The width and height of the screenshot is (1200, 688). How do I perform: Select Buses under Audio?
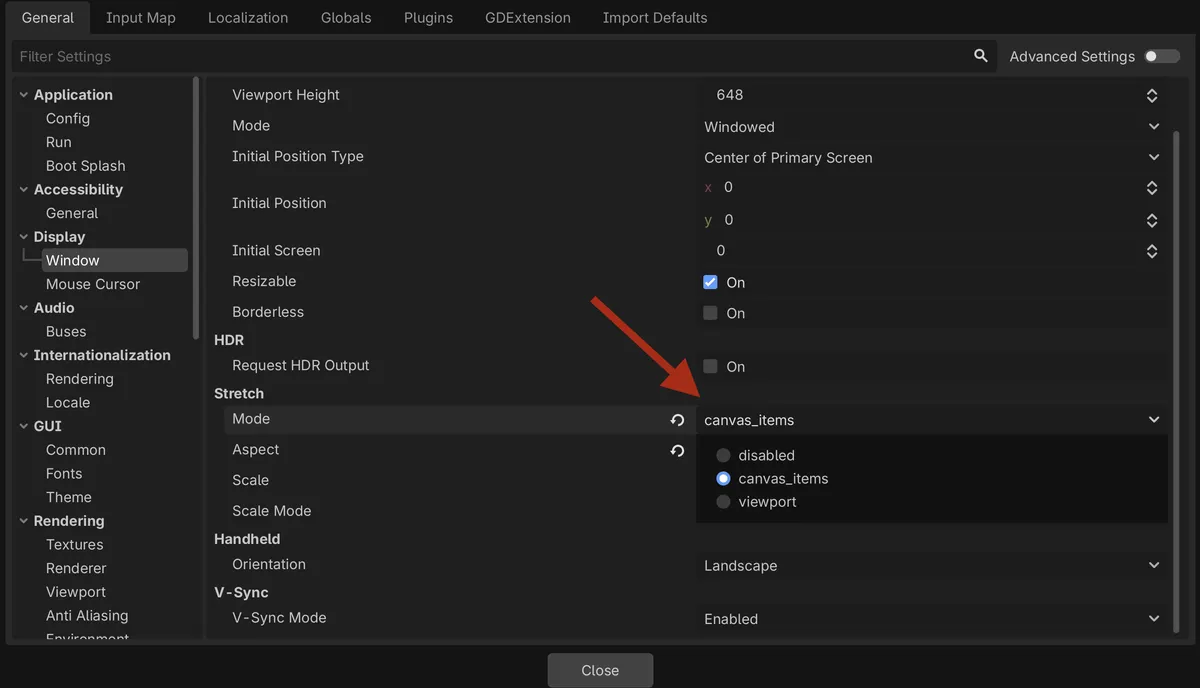click(x=66, y=331)
